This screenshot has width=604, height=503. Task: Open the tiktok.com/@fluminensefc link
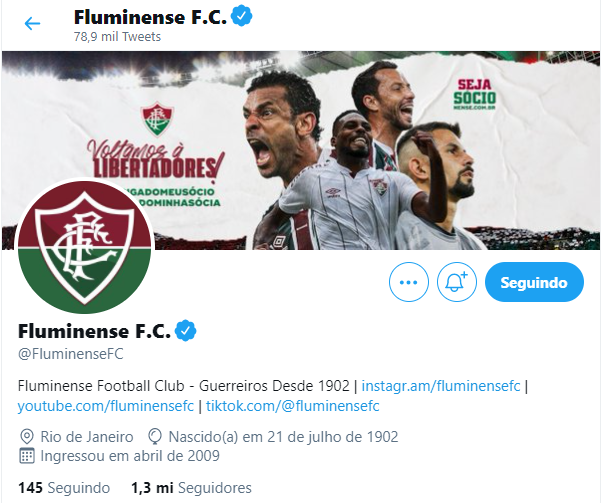[x=293, y=406]
